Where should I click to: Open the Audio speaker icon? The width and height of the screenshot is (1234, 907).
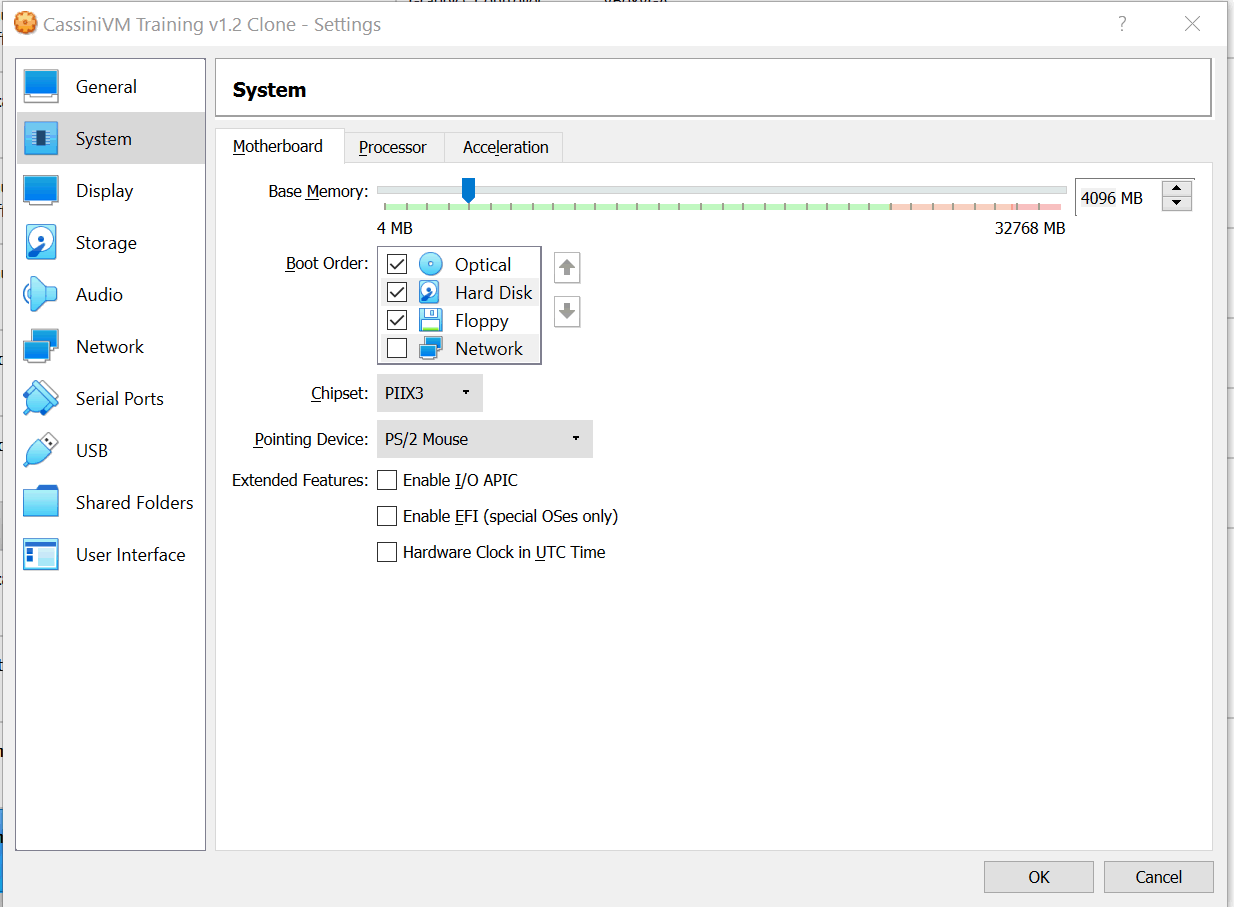[x=42, y=295]
